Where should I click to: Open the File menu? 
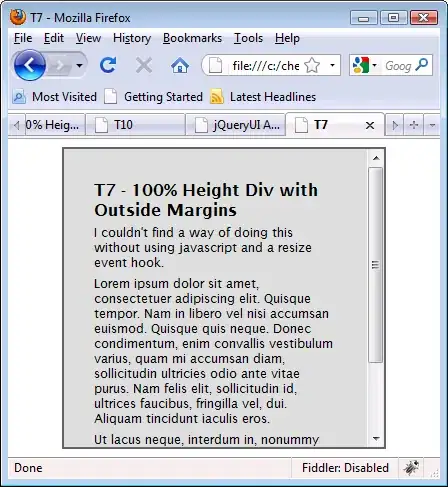click(23, 38)
